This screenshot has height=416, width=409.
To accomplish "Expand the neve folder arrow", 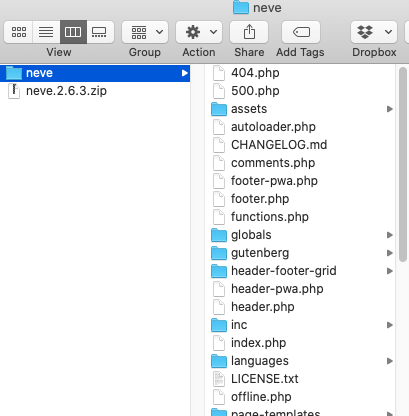I will pos(184,73).
